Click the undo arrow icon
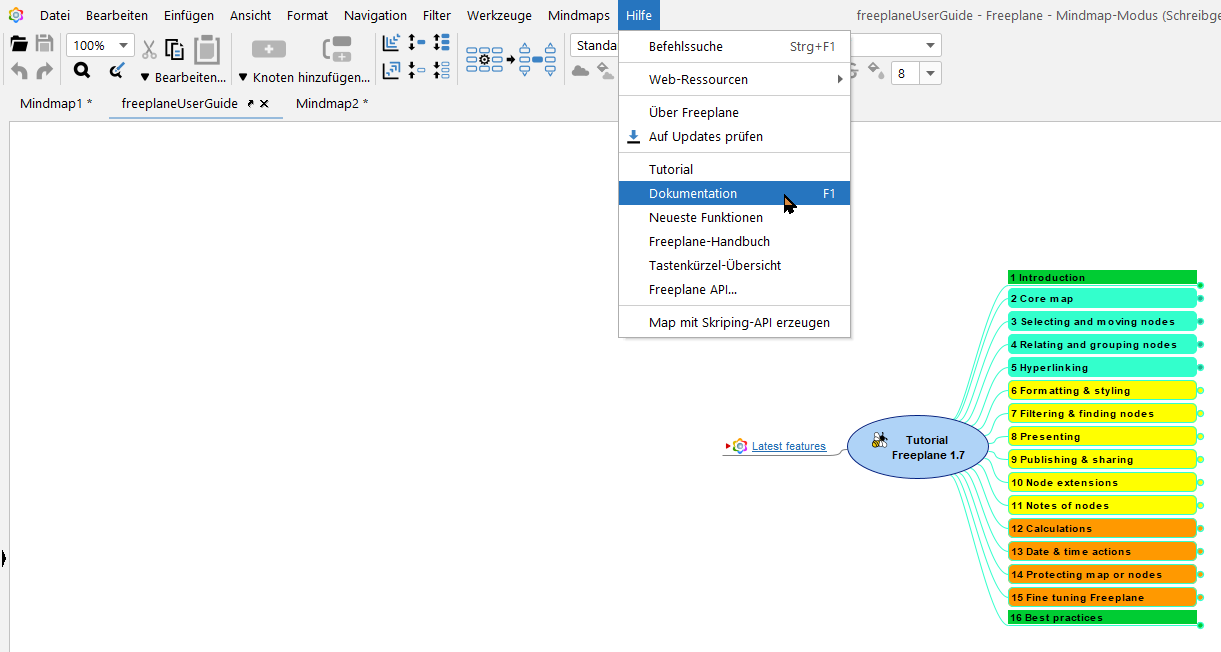 tap(20, 69)
